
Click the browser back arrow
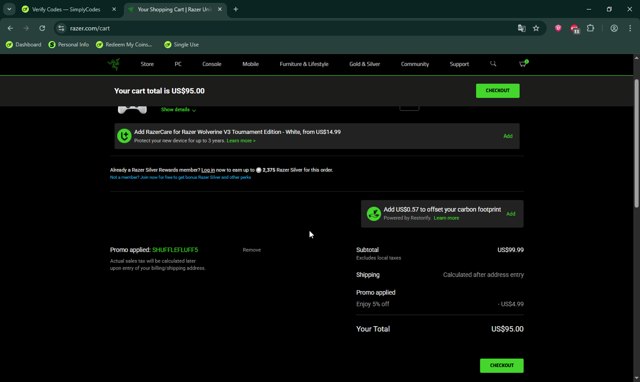[x=10, y=28]
